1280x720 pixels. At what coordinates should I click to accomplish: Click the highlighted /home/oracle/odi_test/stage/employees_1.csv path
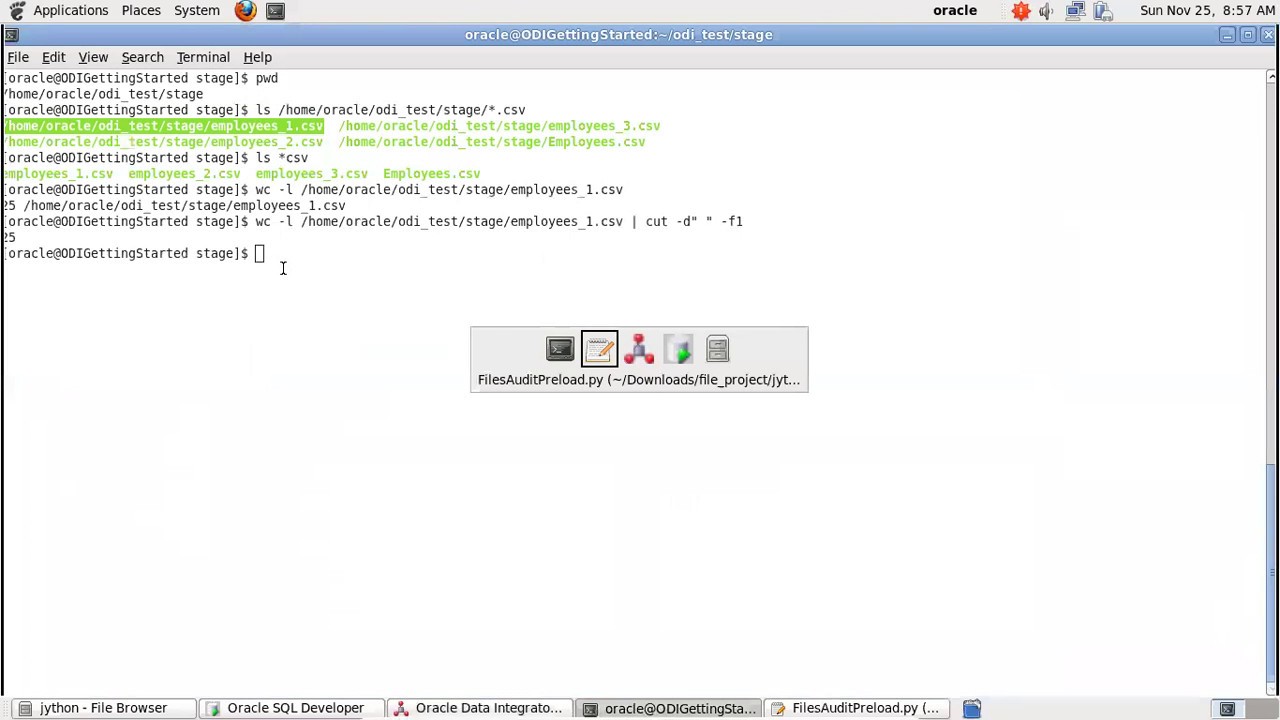coord(164,126)
